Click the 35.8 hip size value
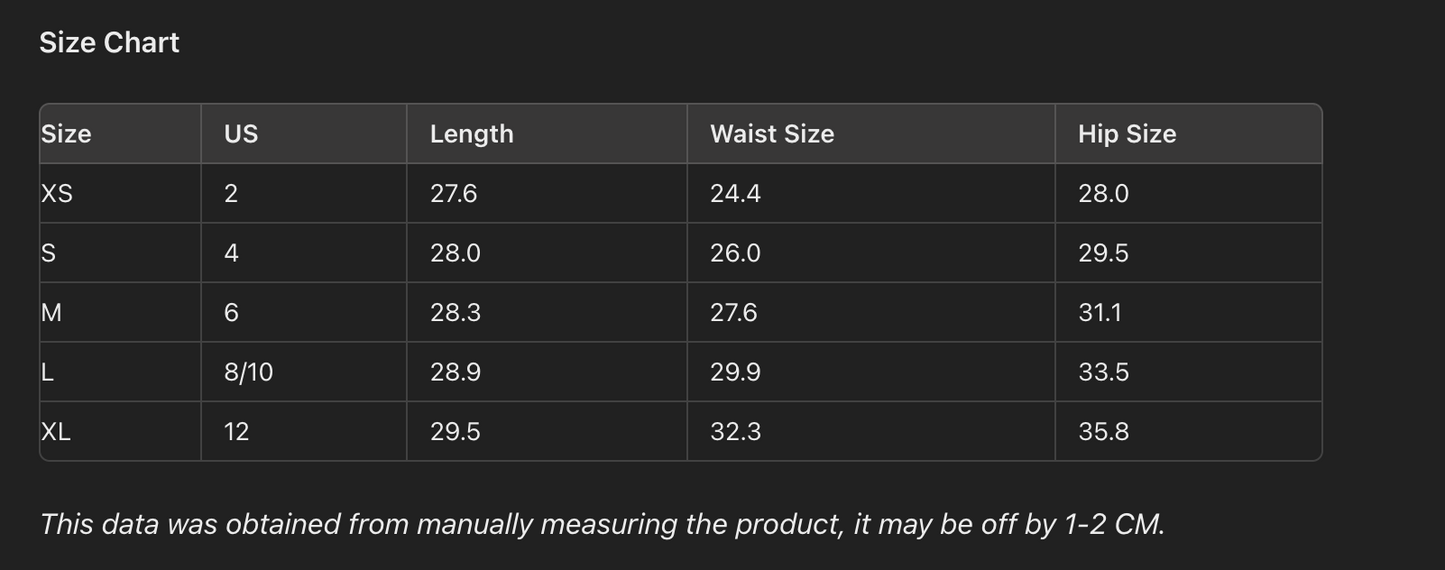Image resolution: width=1445 pixels, height=570 pixels. coord(1103,431)
